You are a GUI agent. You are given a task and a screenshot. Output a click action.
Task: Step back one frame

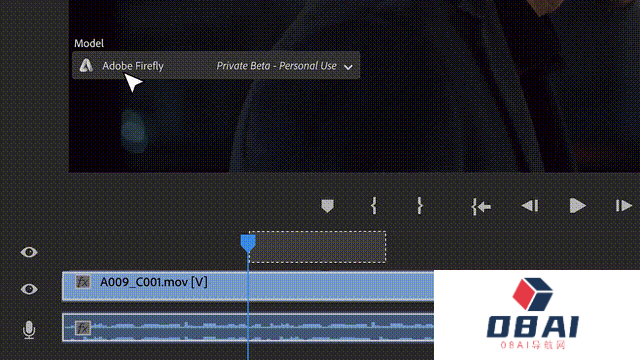tap(530, 206)
